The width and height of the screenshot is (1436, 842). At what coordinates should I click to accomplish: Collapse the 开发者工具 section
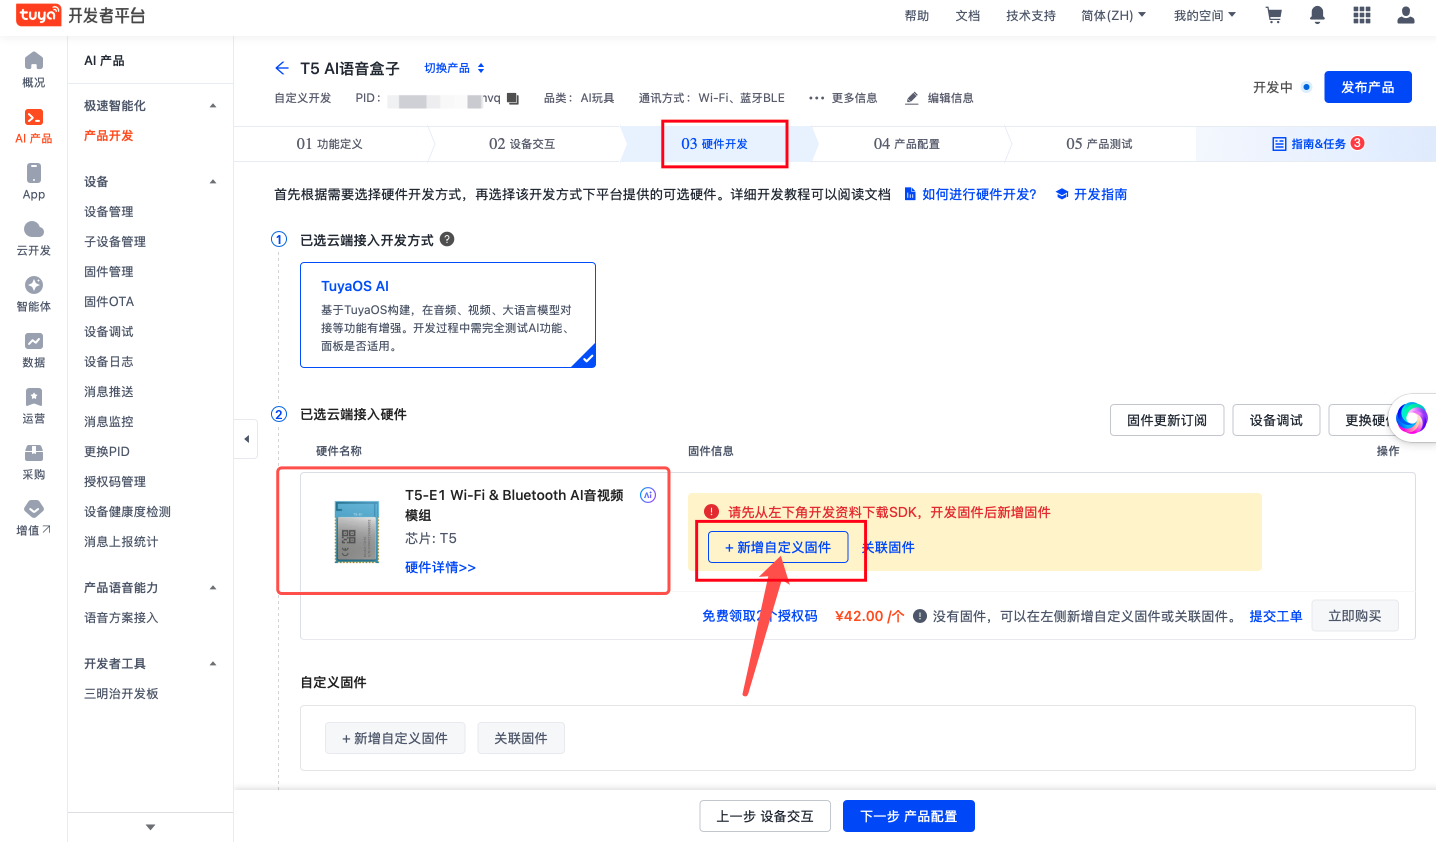212,663
